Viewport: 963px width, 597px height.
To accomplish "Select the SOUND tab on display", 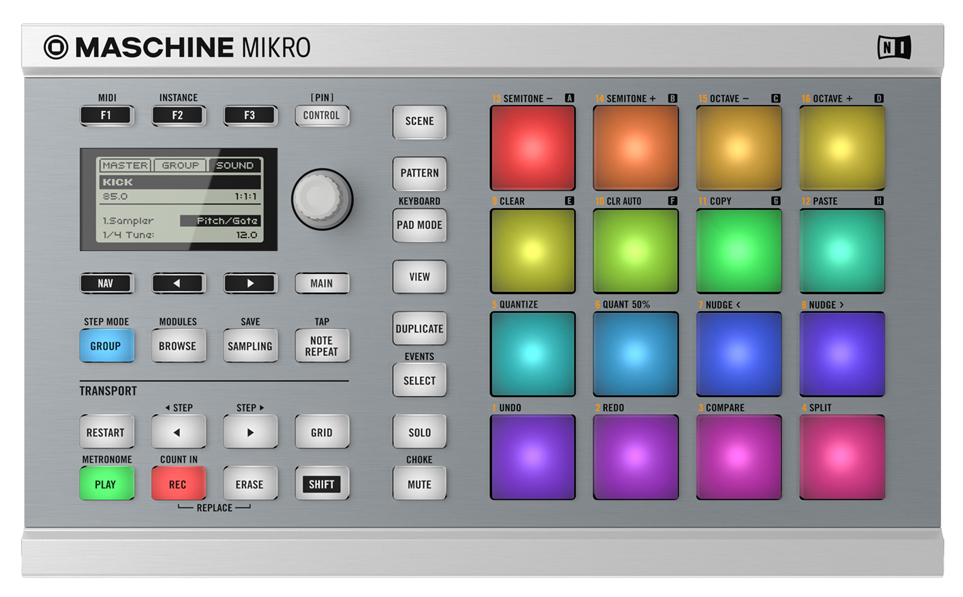I will (x=235, y=165).
